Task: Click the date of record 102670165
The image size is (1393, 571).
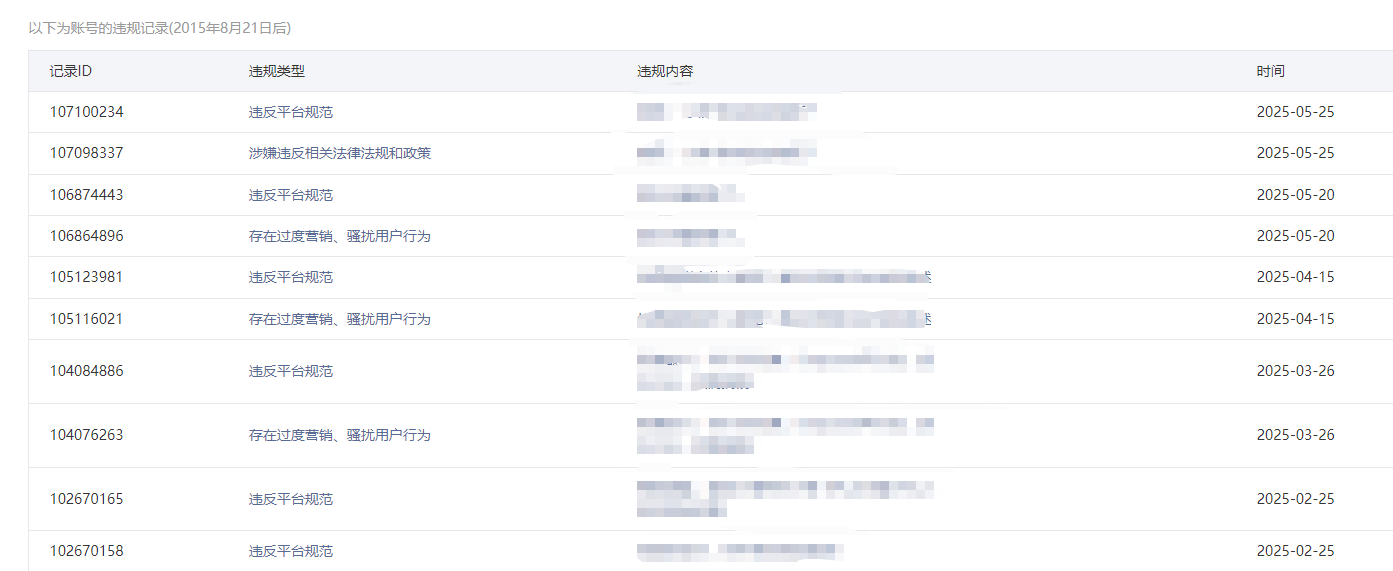Action: click(1295, 499)
